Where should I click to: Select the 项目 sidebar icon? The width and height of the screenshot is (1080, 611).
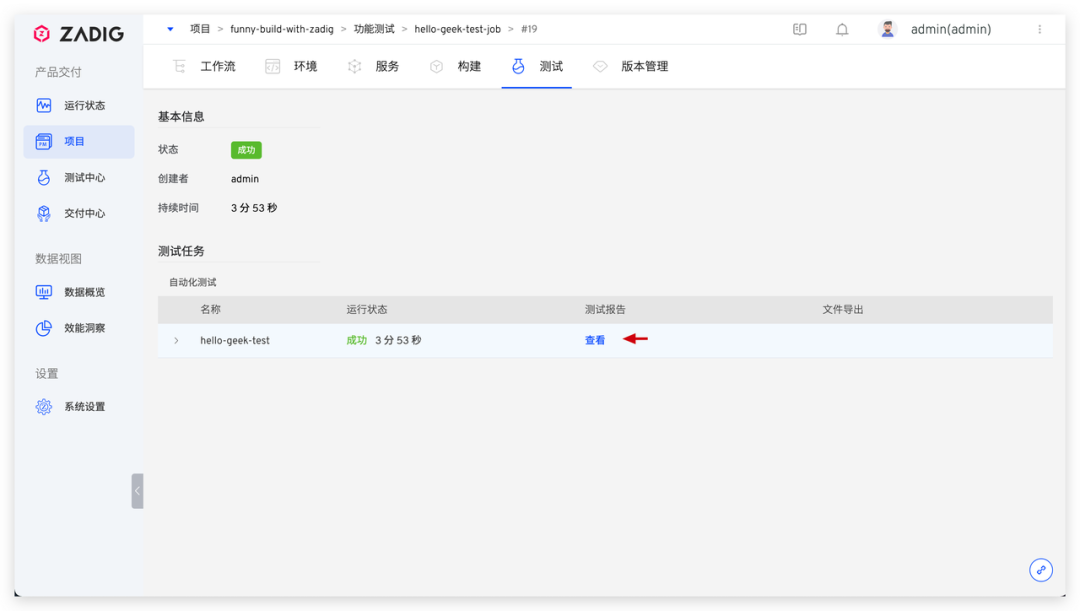[43, 141]
